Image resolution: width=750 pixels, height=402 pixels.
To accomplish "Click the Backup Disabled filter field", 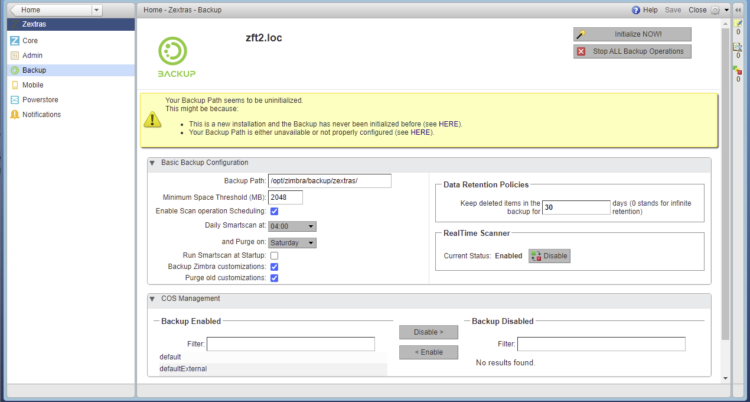I will 601,344.
